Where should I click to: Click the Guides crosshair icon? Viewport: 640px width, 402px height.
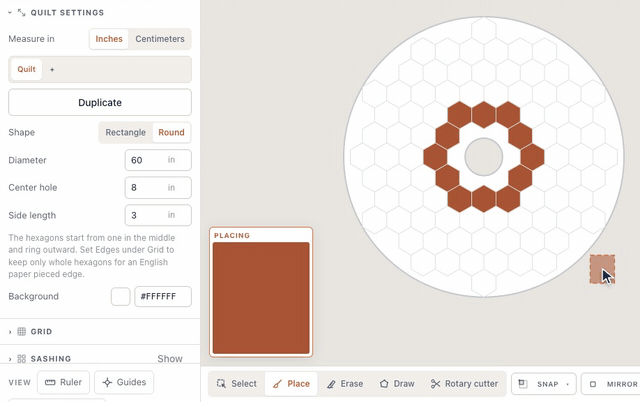(107, 382)
